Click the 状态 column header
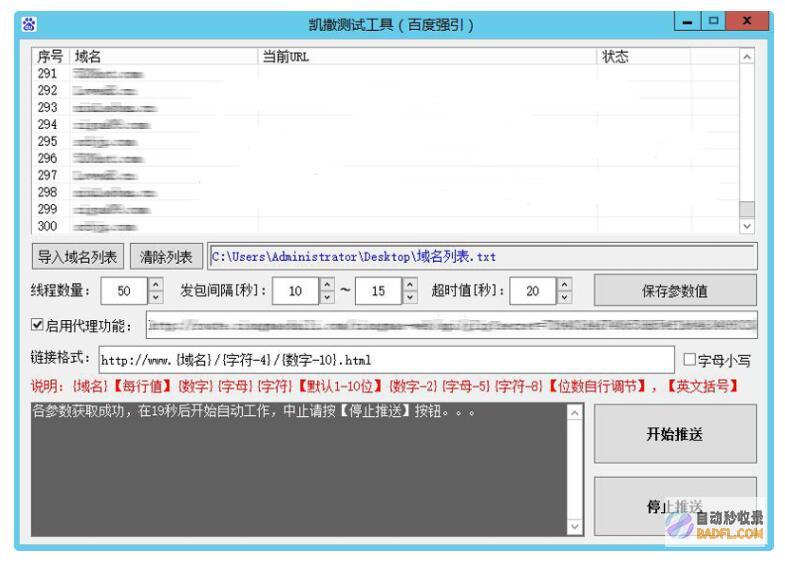 click(643, 57)
